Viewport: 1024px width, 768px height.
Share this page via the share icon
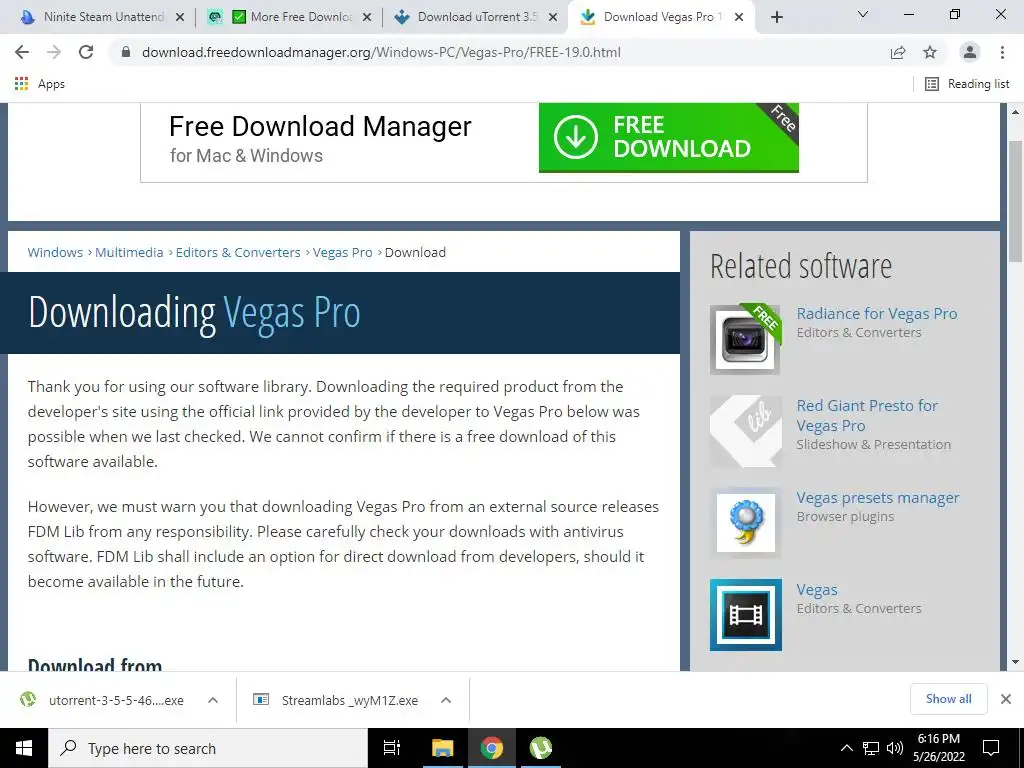click(x=898, y=52)
